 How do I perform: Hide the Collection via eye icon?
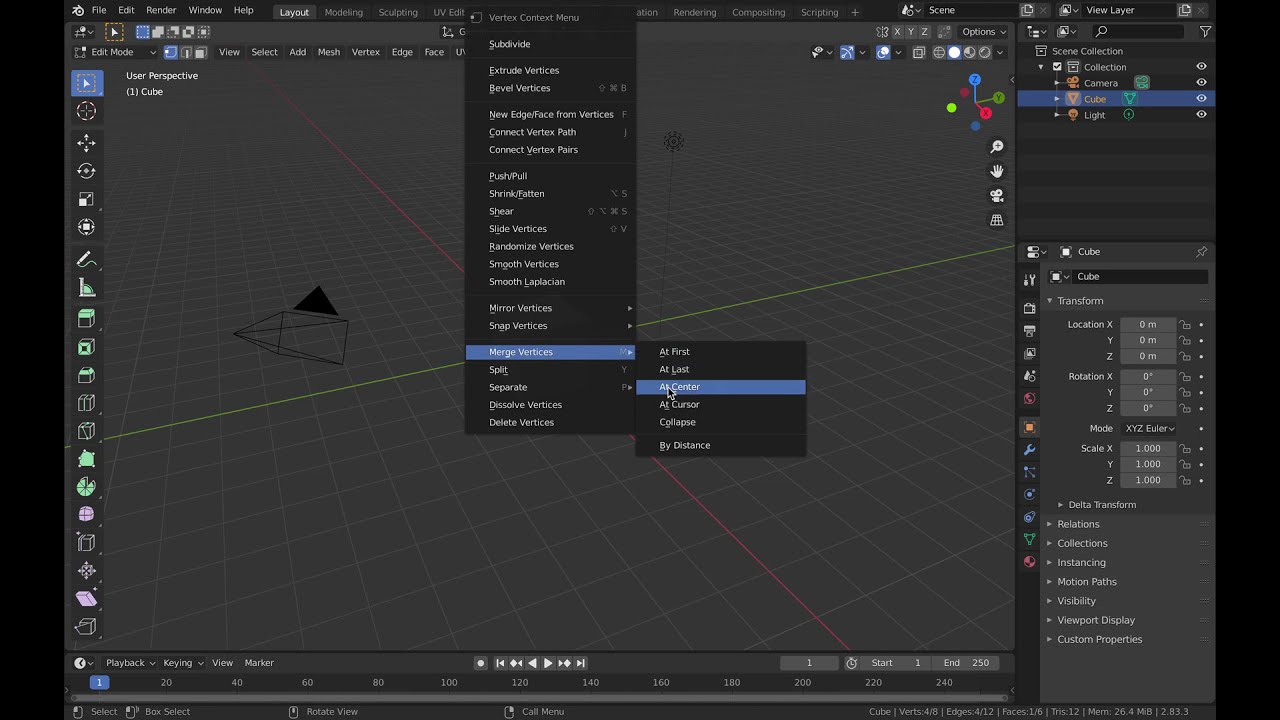(x=1201, y=67)
